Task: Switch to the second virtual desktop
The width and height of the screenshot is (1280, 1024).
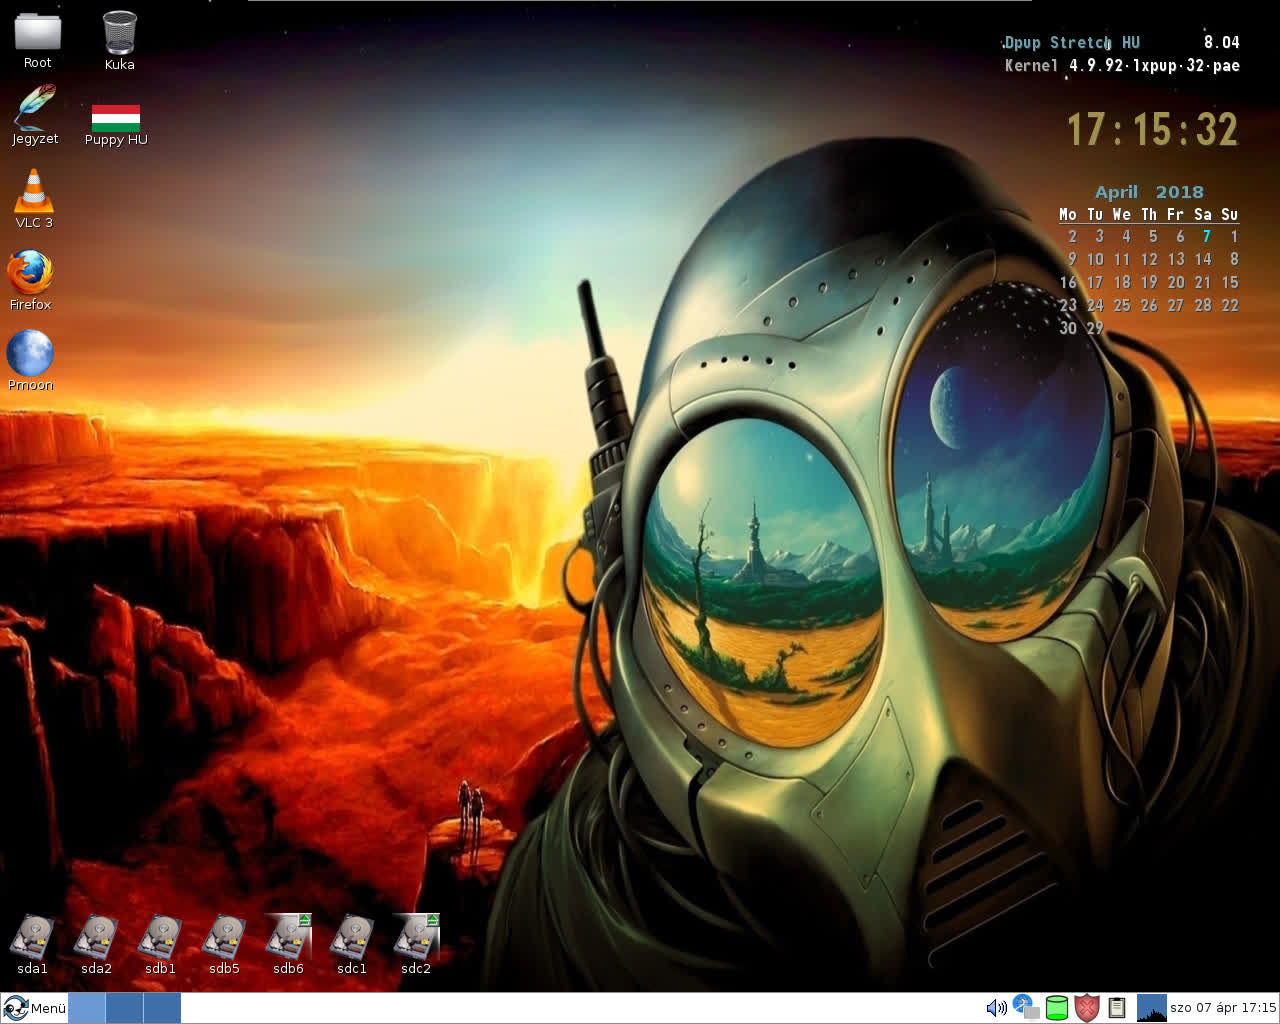Action: (x=124, y=1008)
